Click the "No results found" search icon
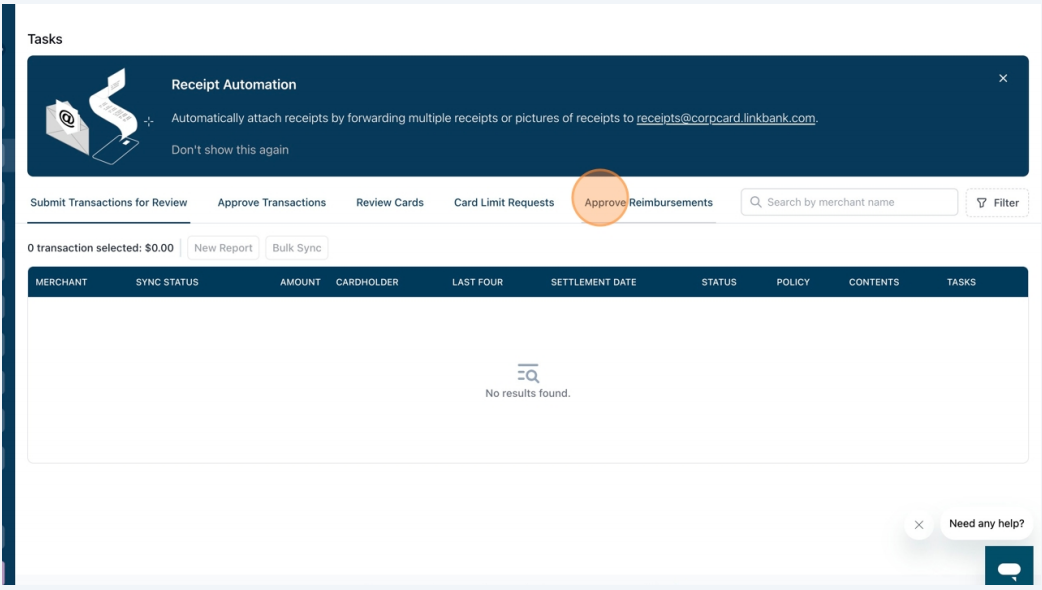The width and height of the screenshot is (1042, 590). pyautogui.click(x=528, y=373)
